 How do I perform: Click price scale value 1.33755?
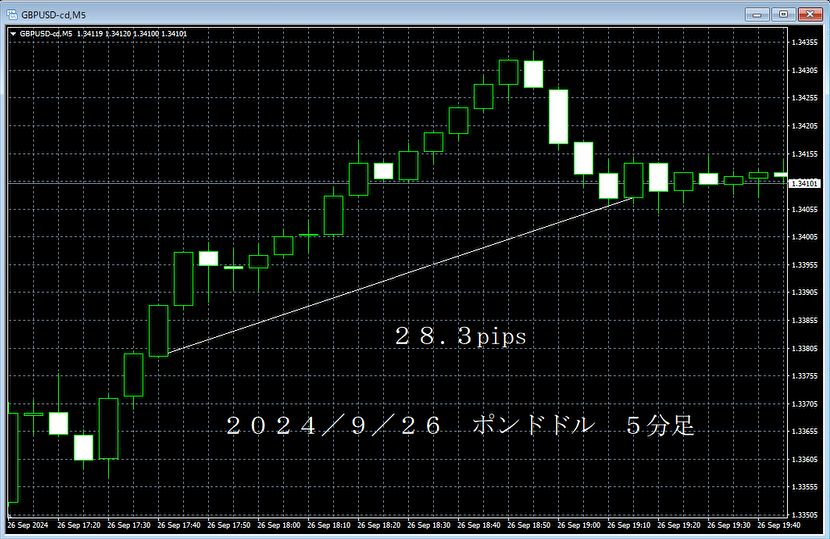[805, 376]
